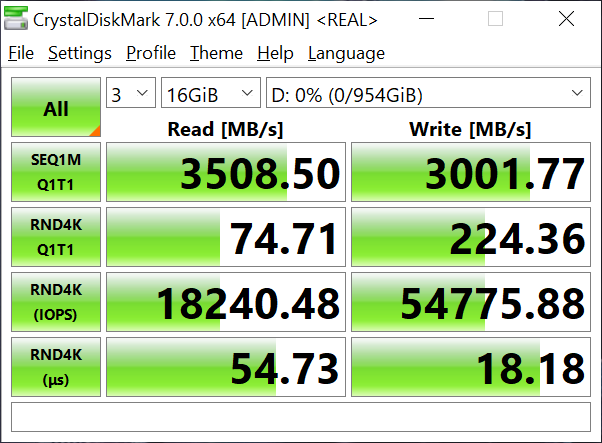The height and width of the screenshot is (443, 602).
Task: Open the Language menu
Action: click(346, 53)
